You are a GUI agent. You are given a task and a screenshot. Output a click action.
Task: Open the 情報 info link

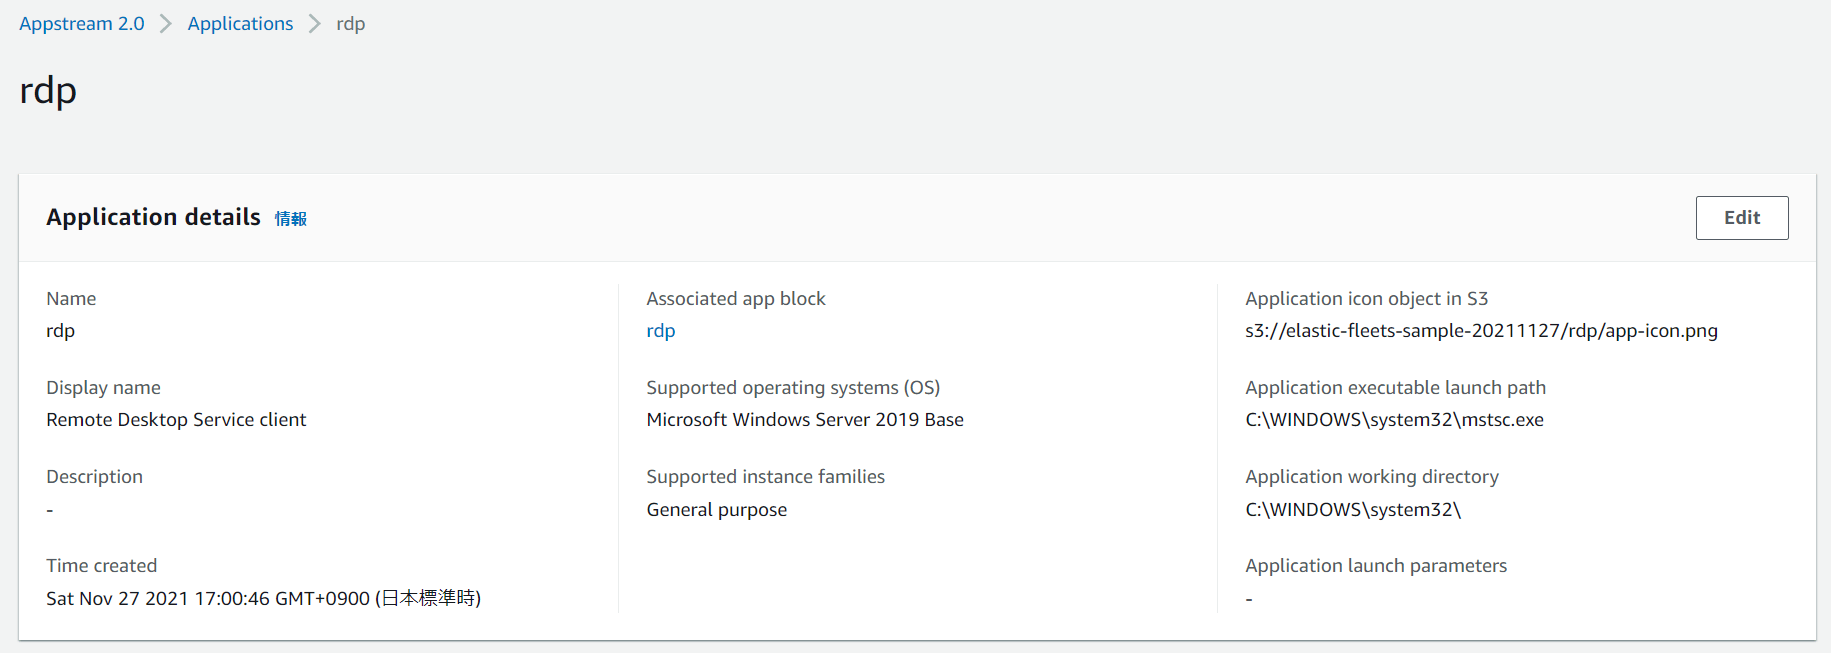(x=291, y=219)
